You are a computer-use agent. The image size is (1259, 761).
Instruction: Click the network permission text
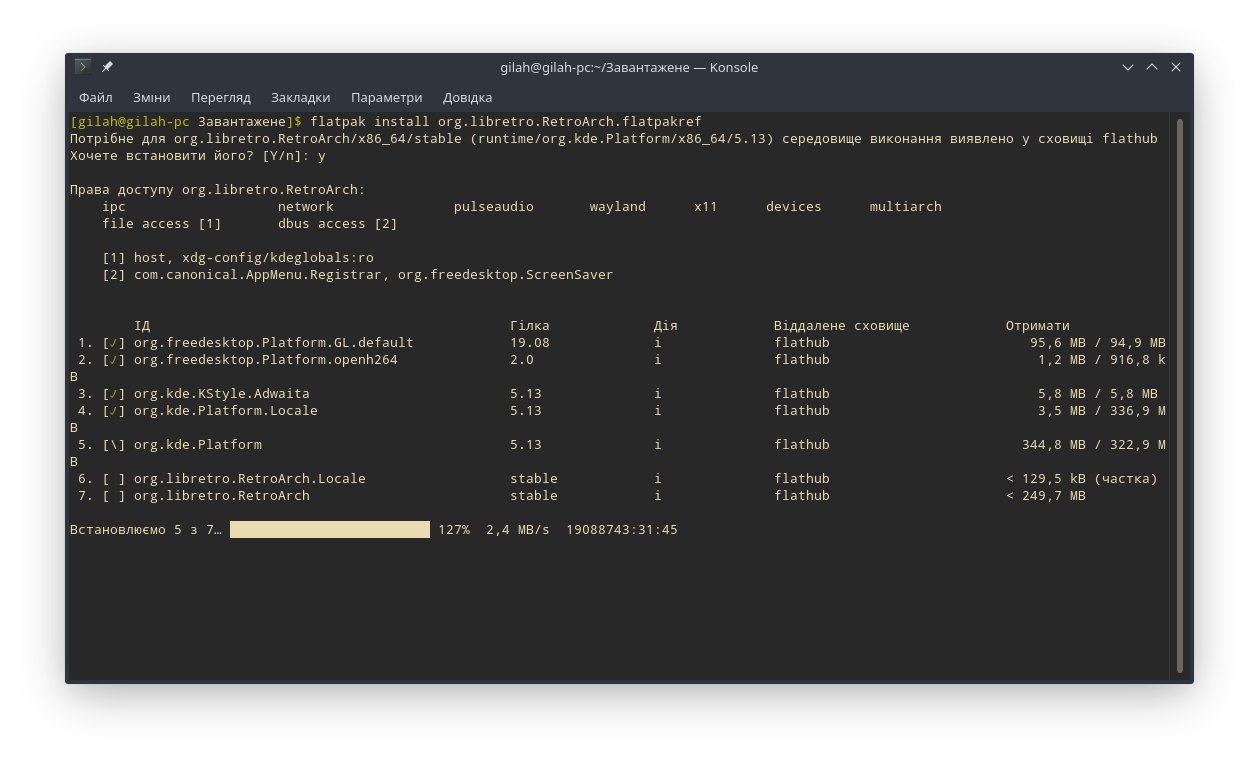pos(305,206)
